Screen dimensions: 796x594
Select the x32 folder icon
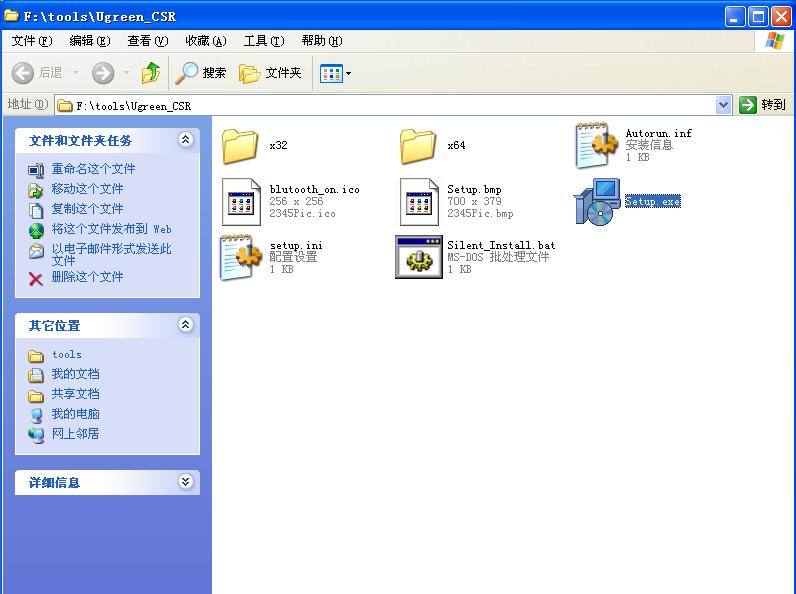point(240,146)
